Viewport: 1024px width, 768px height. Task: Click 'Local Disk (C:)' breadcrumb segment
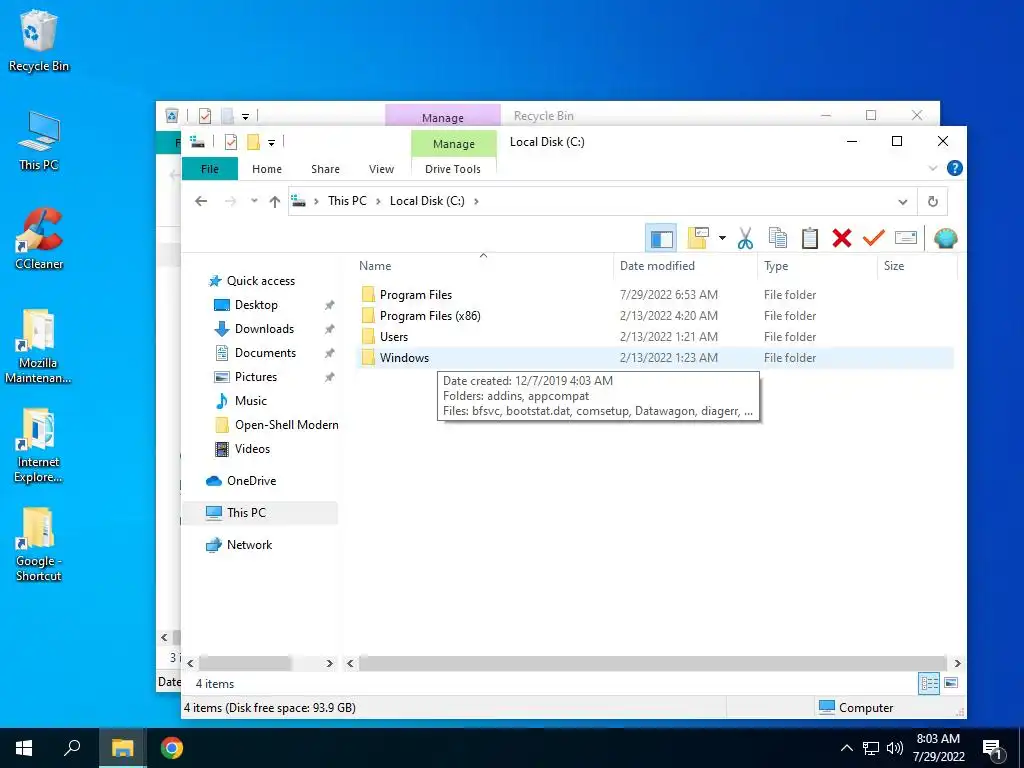click(x=427, y=201)
